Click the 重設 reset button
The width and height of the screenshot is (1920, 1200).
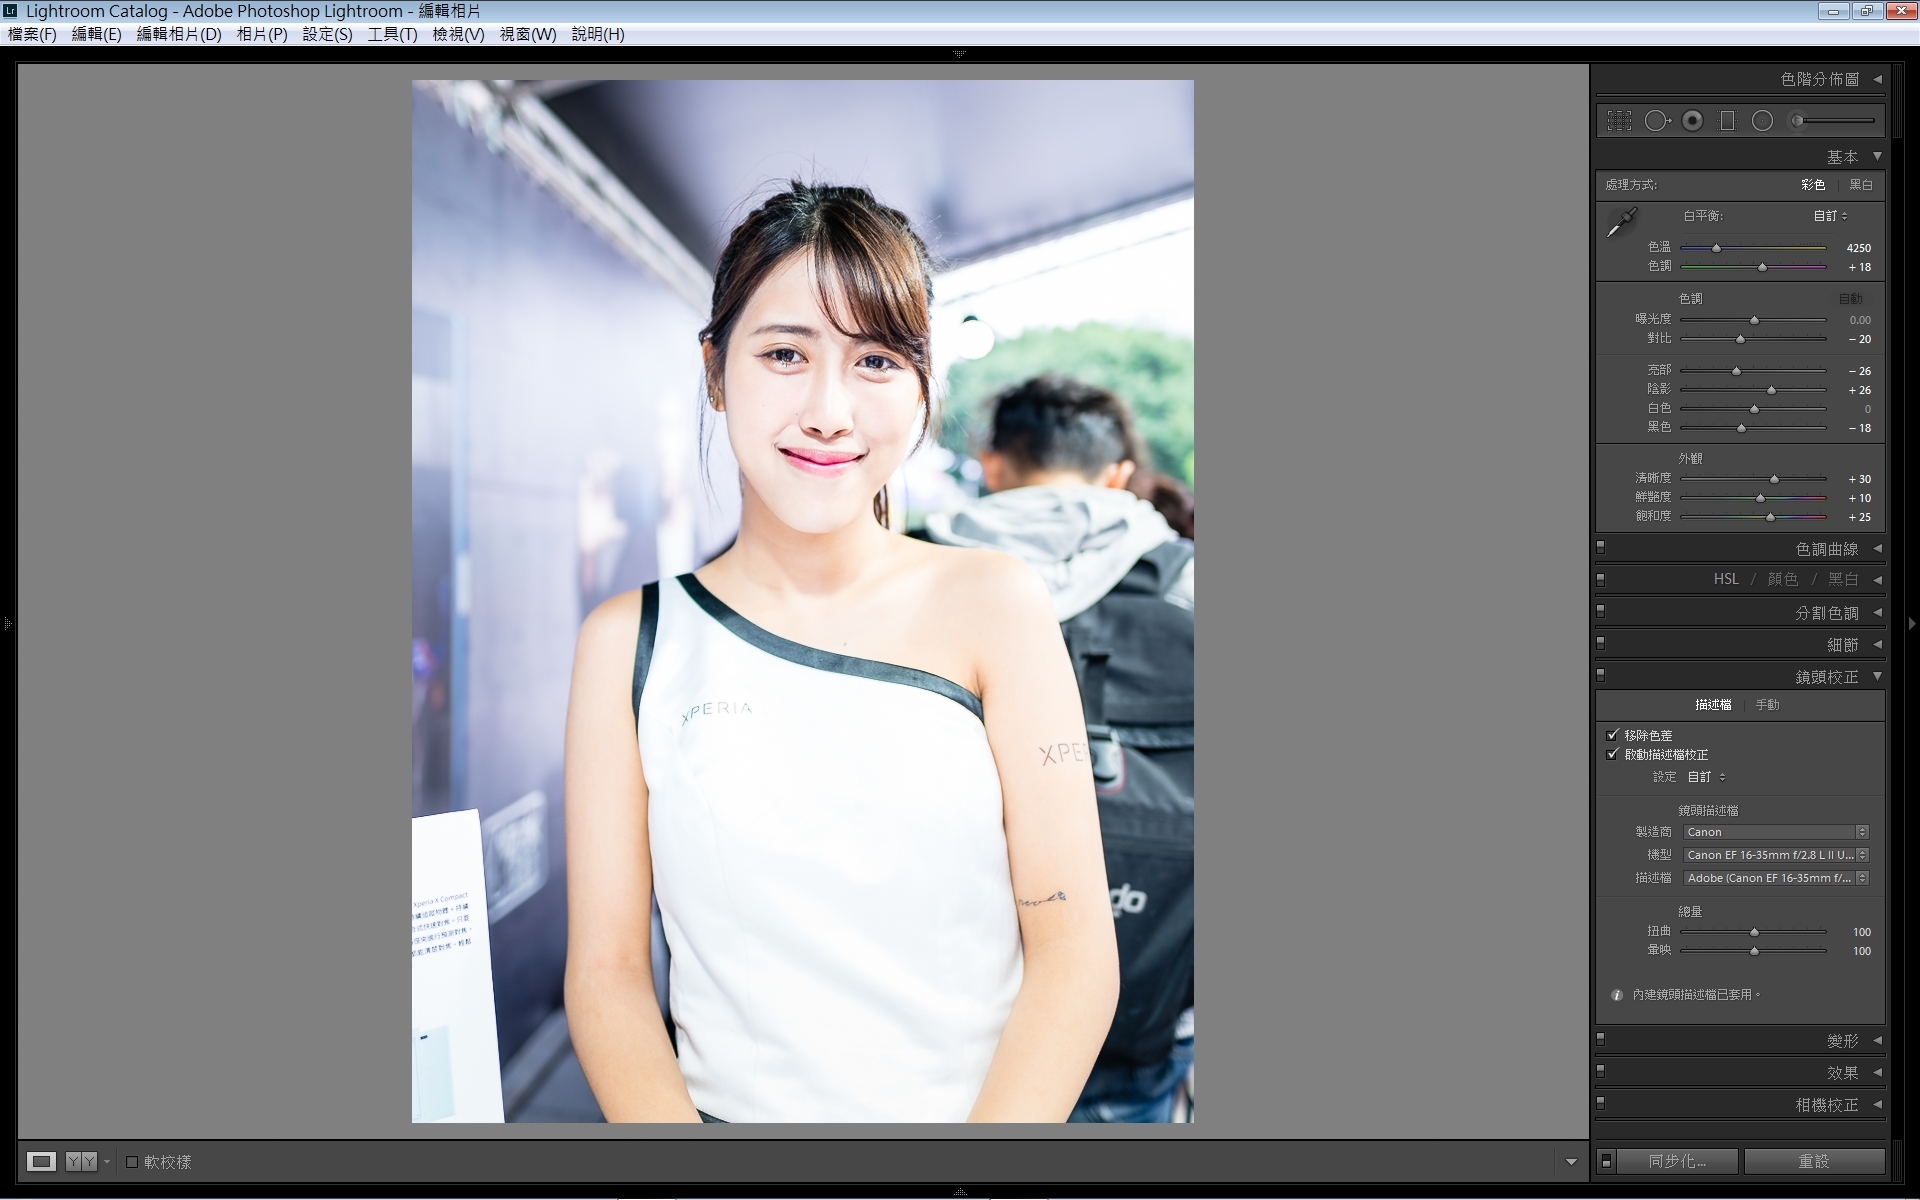(1814, 1161)
